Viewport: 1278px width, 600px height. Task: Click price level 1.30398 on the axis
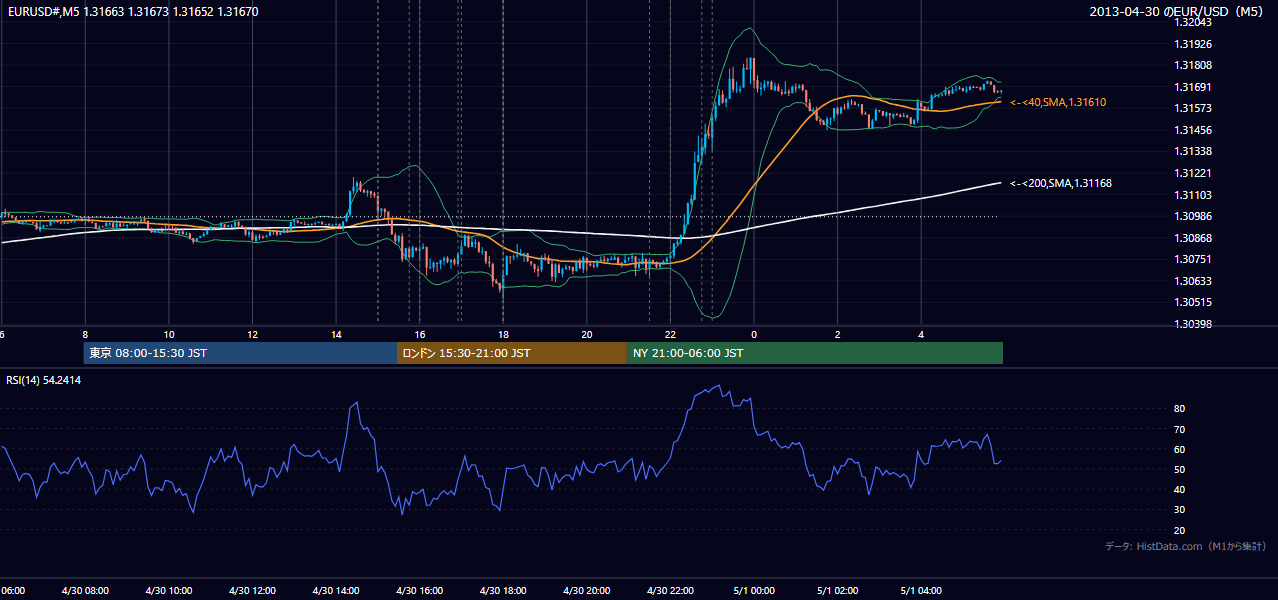[x=1193, y=324]
